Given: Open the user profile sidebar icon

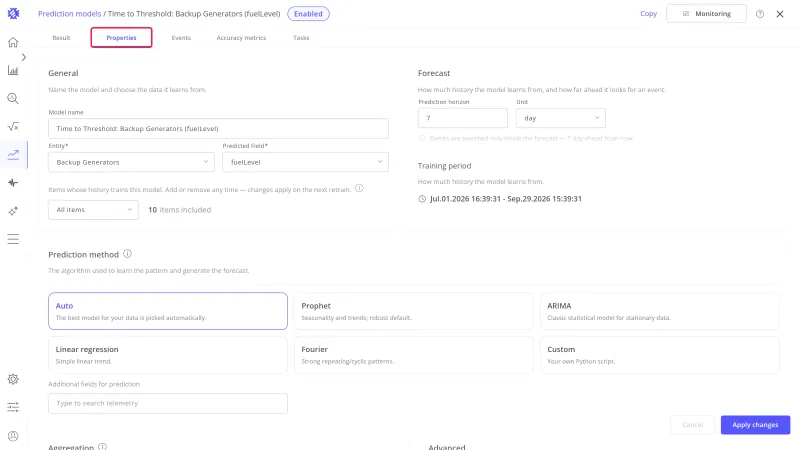Looking at the screenshot, I should coord(13,436).
